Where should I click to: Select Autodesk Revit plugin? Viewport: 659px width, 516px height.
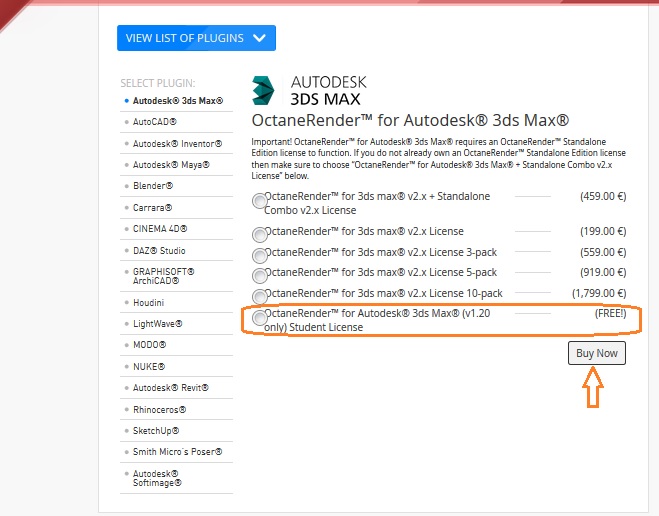point(171,387)
